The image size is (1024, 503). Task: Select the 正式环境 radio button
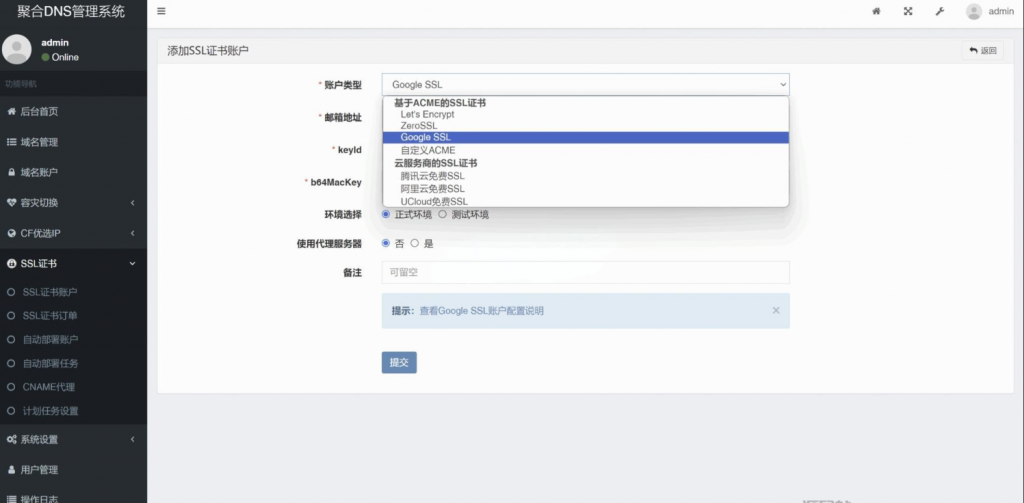[x=386, y=214]
